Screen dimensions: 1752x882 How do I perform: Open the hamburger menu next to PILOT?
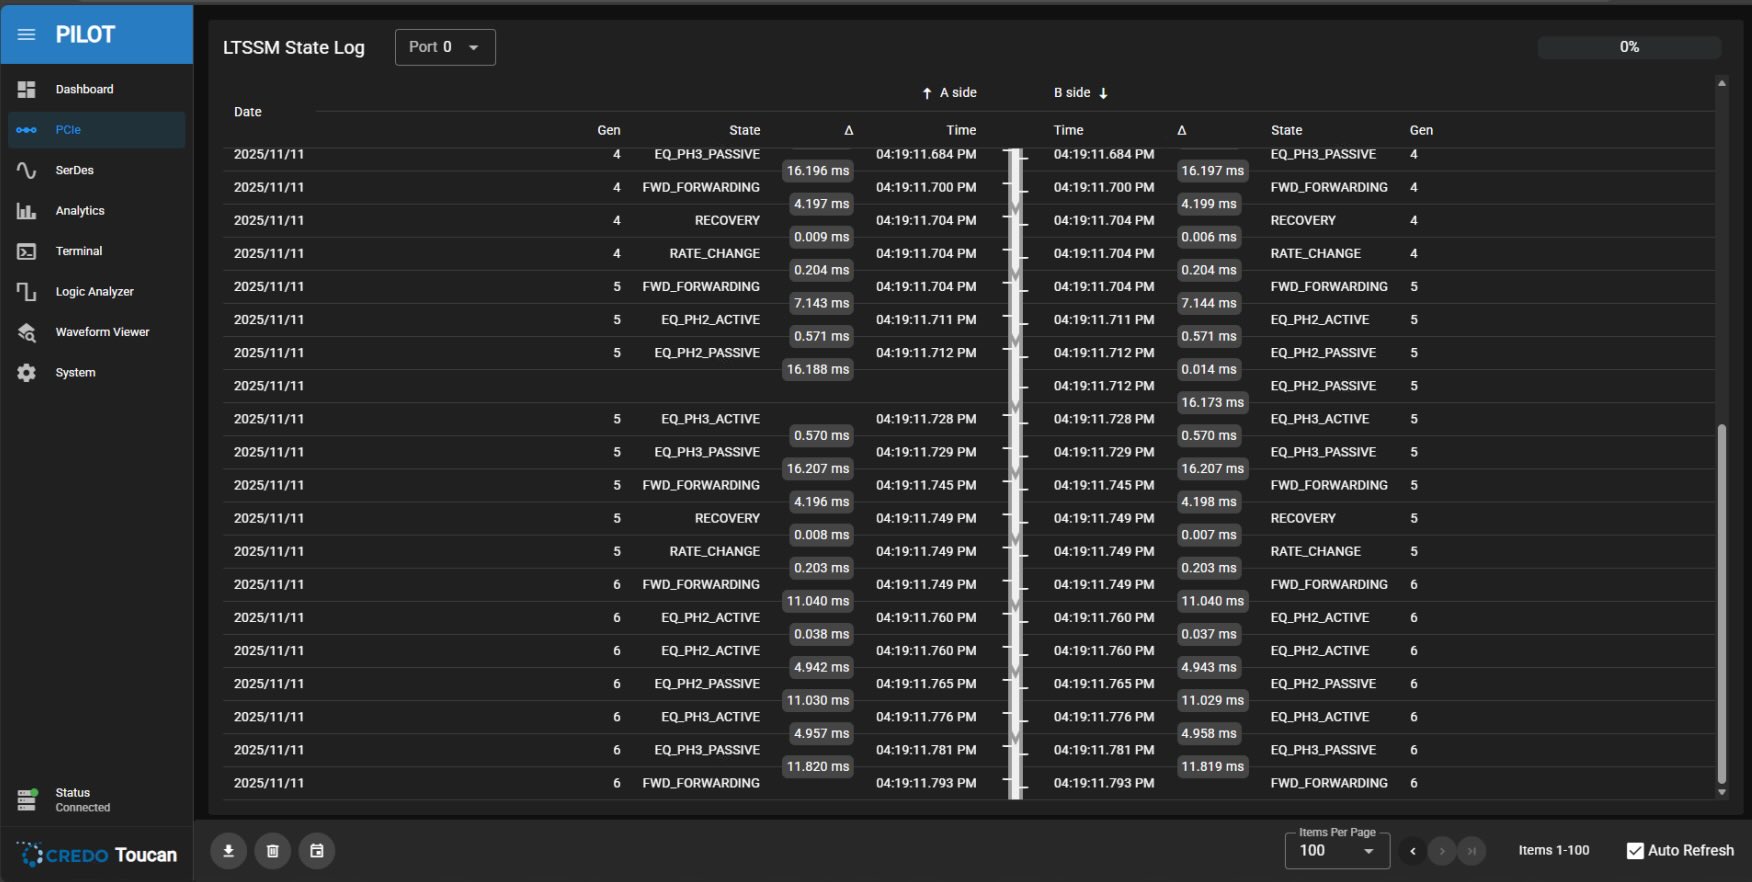27,35
